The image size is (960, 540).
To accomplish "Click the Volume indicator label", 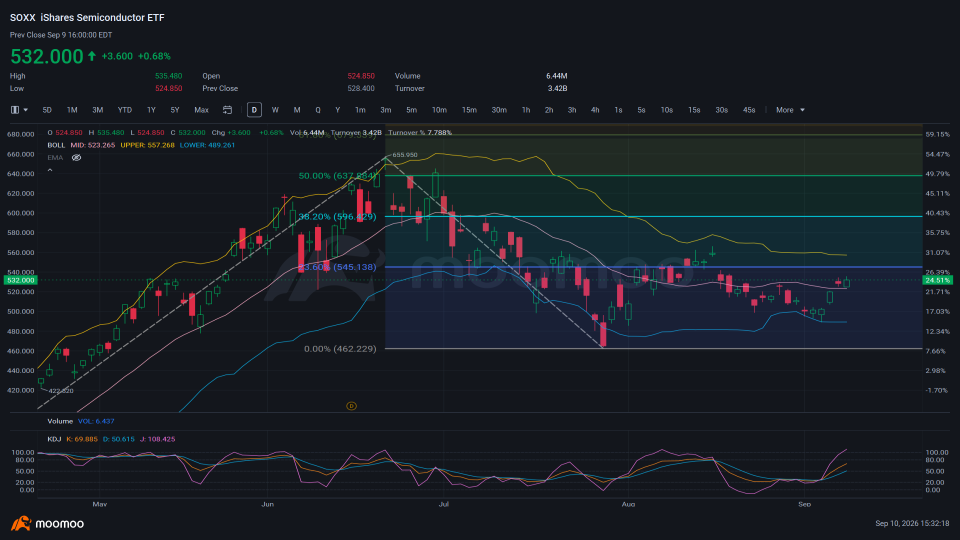I will point(60,421).
